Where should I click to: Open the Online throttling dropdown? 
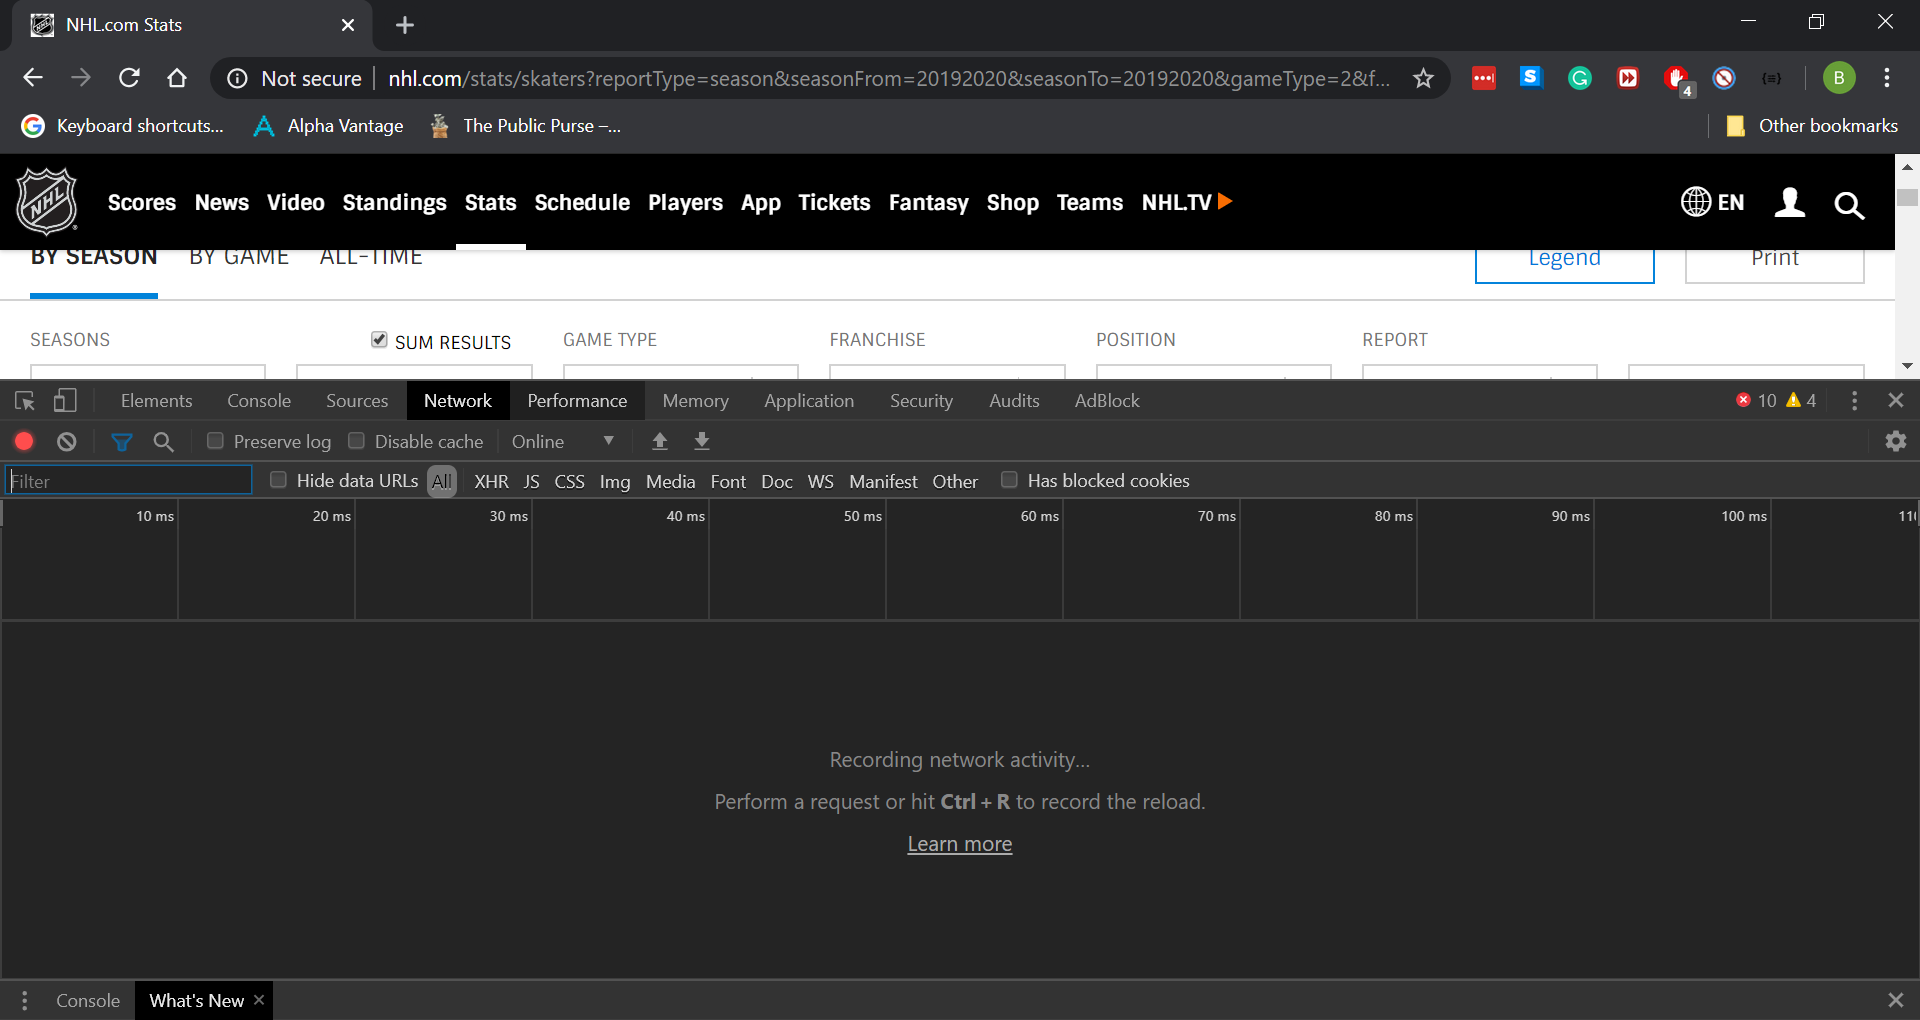pos(563,441)
